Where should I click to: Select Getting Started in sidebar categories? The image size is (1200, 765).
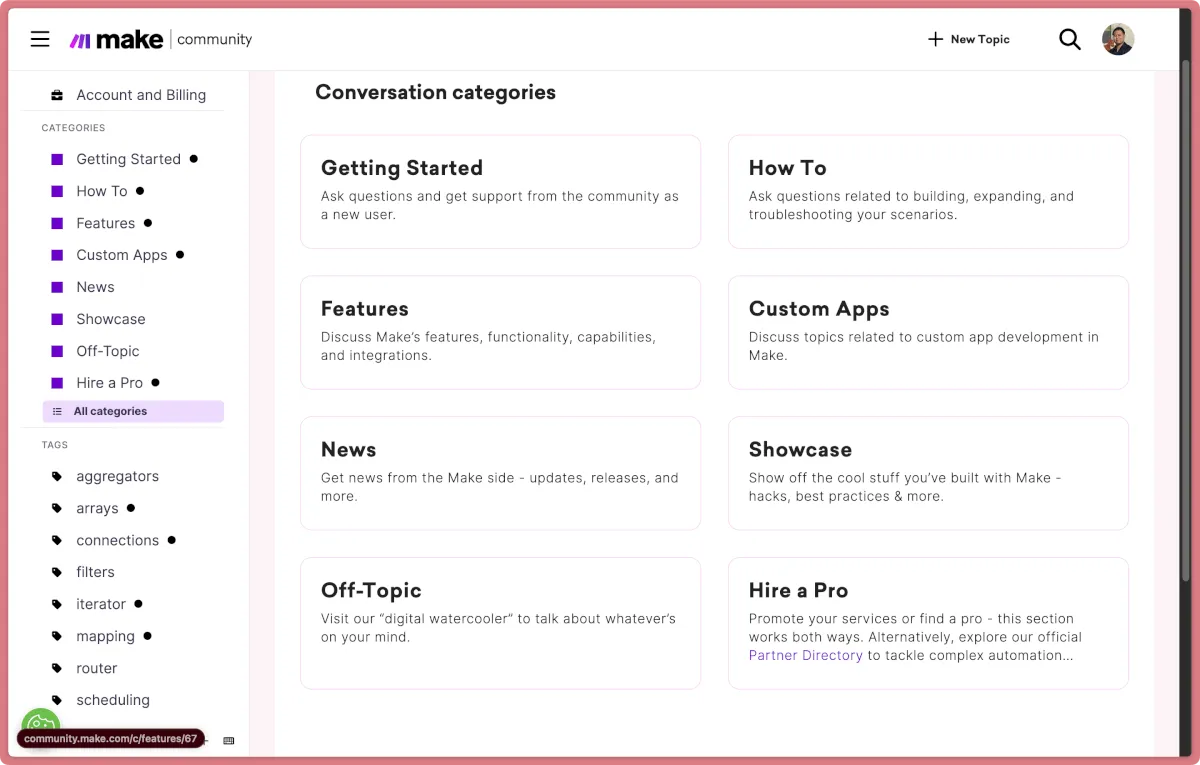point(128,159)
